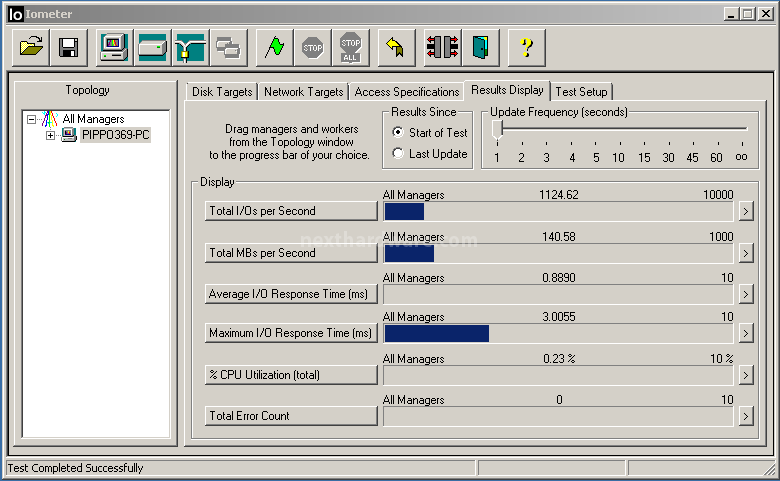
Task: Select the Results Display tab
Action: pos(507,91)
